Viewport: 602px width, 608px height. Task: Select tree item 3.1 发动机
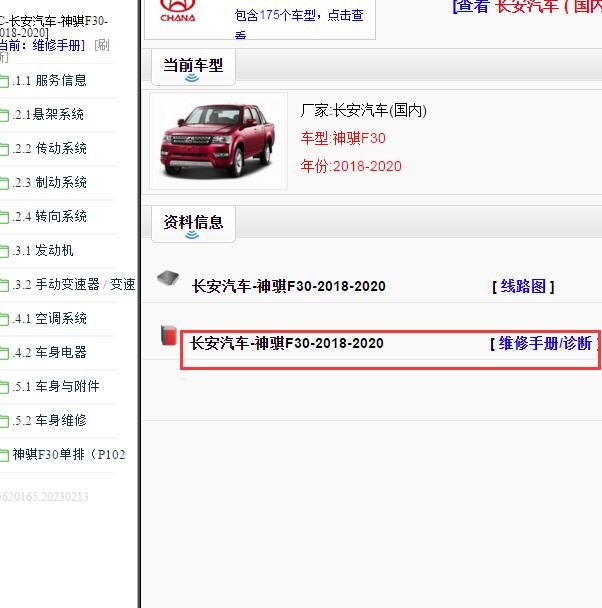pos(43,250)
